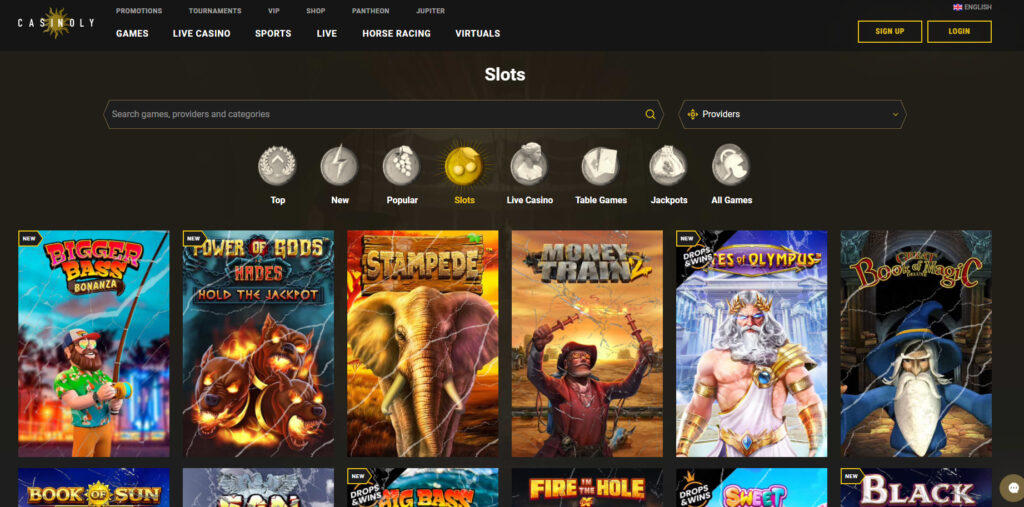Viewport: 1024px width, 507px height.
Task: Open the Sports section
Action: pos(273,33)
